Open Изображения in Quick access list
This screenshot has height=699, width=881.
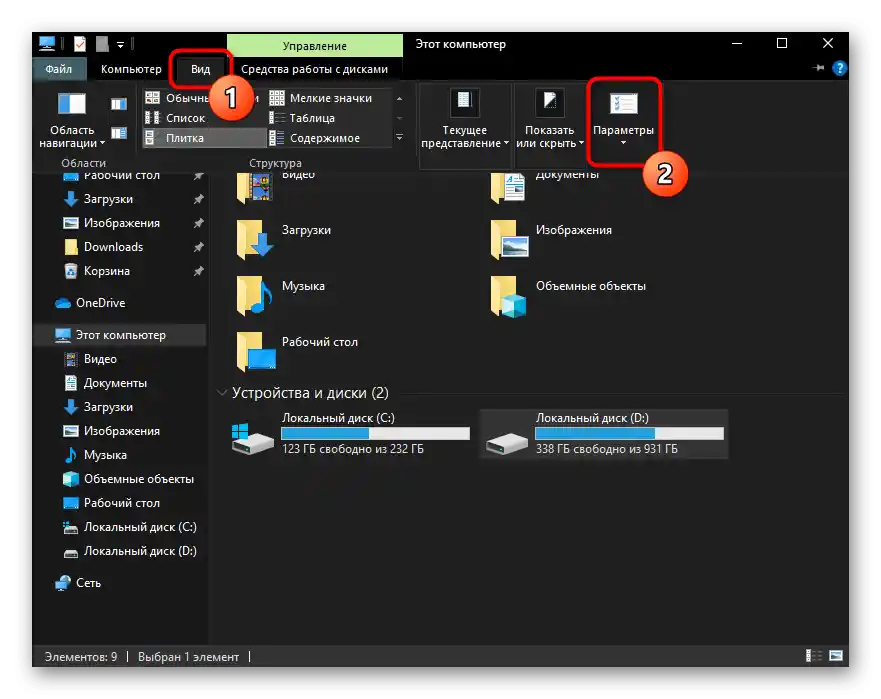tap(122, 223)
